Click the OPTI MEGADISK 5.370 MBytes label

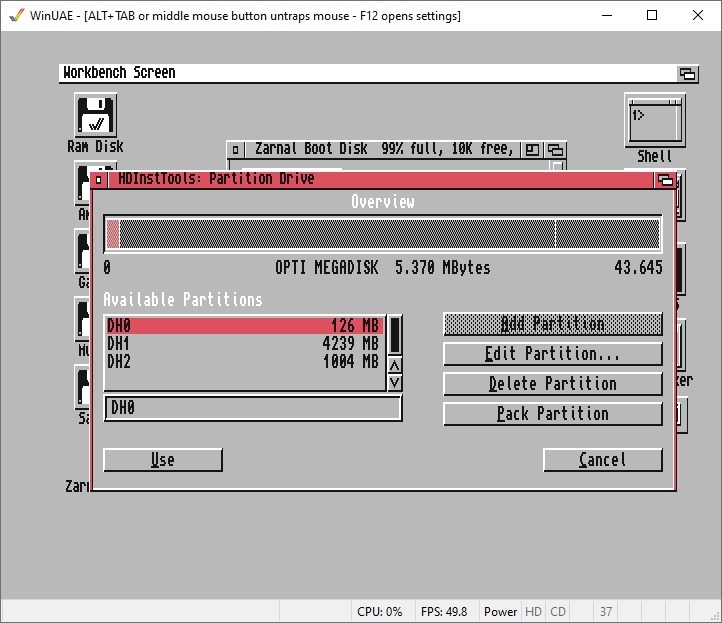click(383, 268)
